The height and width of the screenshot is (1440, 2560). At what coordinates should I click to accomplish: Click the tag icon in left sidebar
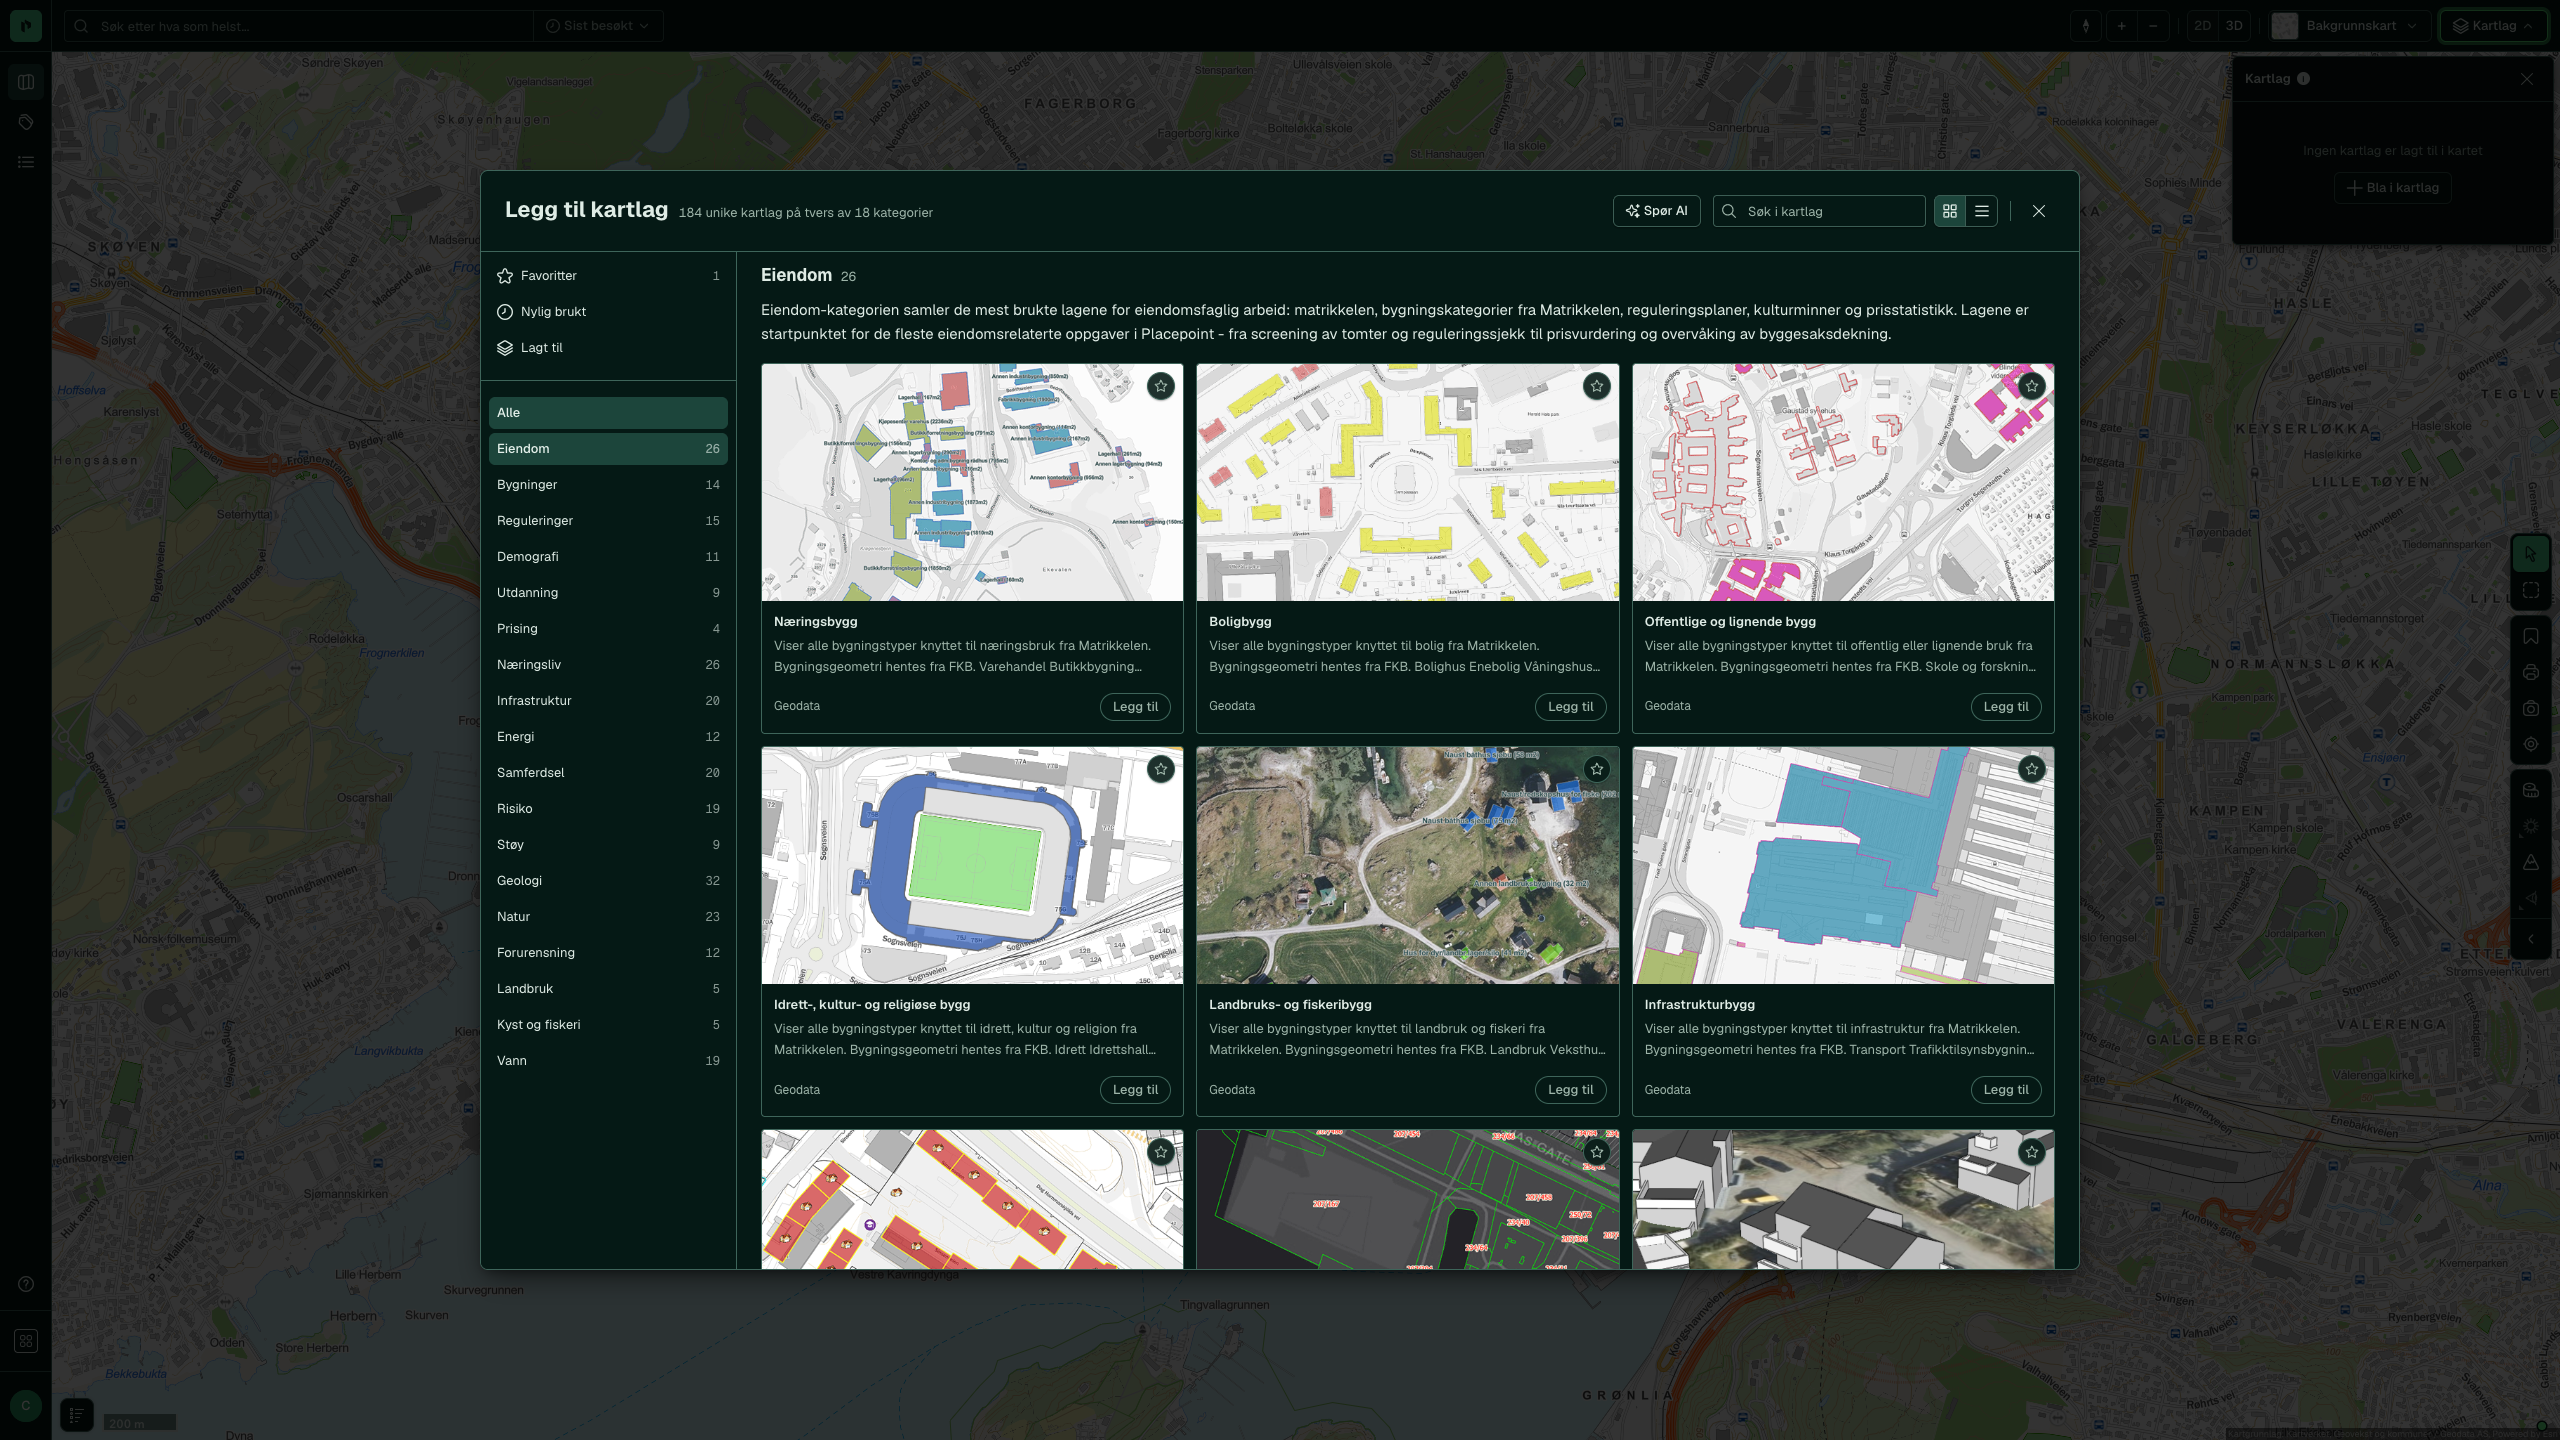[26, 122]
